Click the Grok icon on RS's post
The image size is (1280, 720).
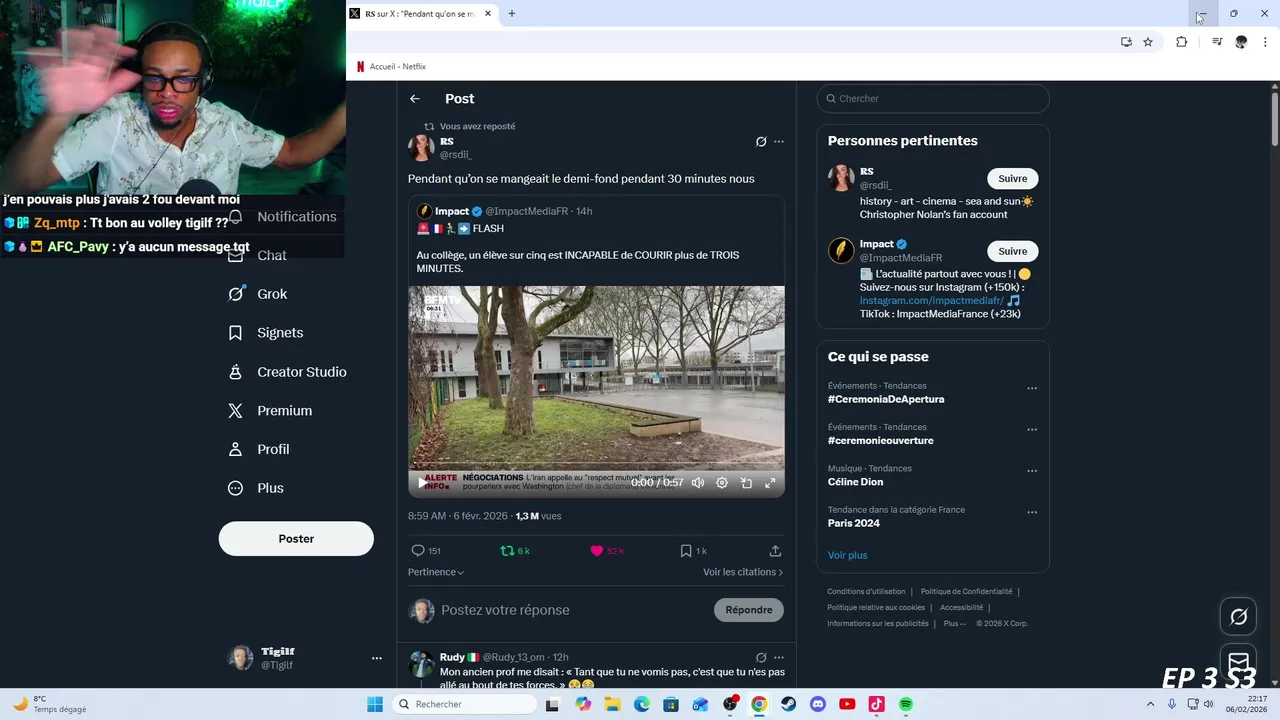click(761, 142)
